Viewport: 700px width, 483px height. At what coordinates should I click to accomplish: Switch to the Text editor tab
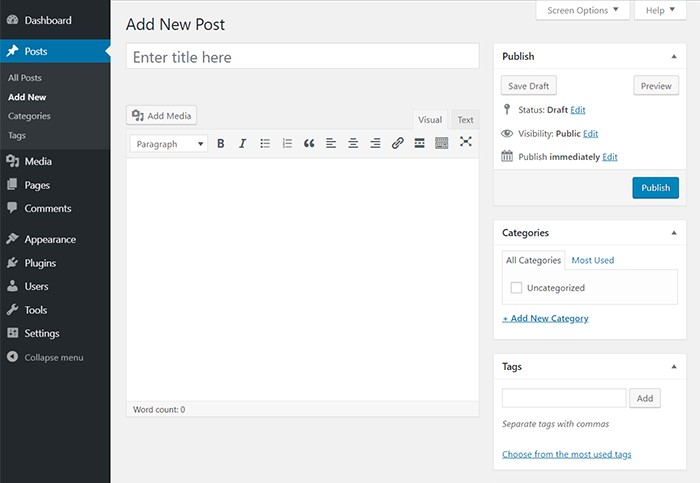pyautogui.click(x=465, y=120)
